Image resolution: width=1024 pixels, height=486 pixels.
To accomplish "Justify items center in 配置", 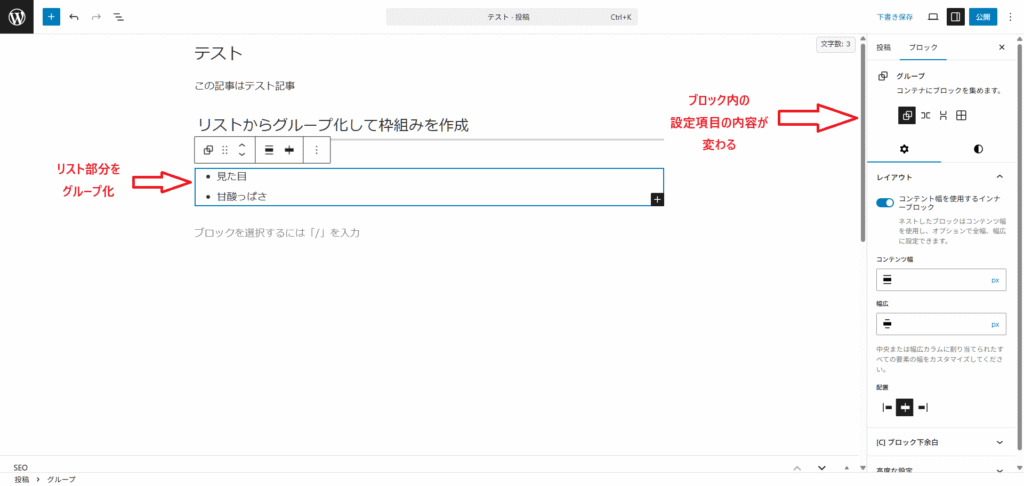I will (904, 408).
